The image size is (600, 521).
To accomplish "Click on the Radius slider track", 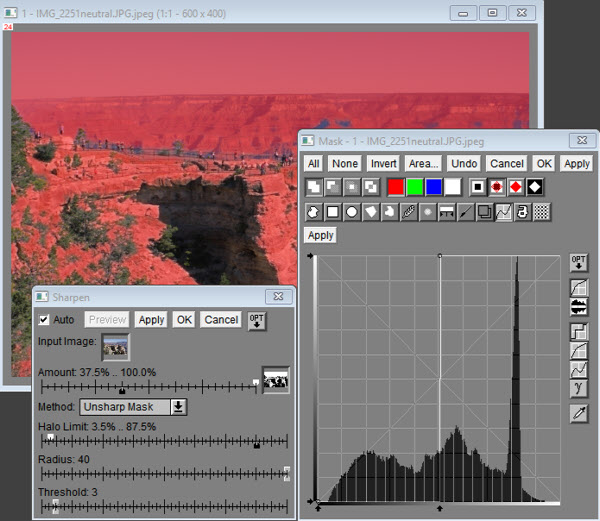I will [164, 474].
